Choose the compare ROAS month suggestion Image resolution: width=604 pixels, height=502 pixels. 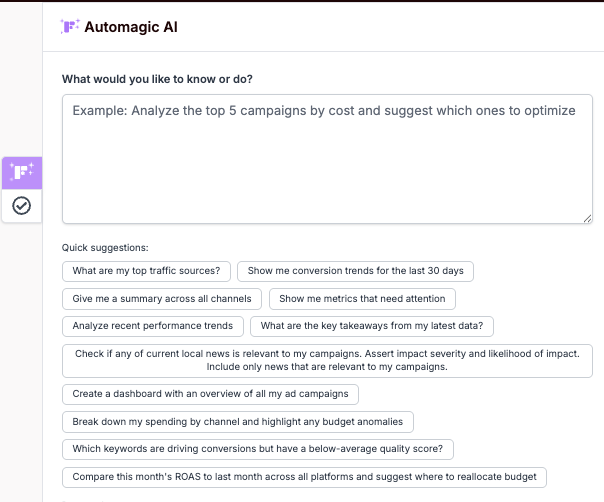point(304,477)
